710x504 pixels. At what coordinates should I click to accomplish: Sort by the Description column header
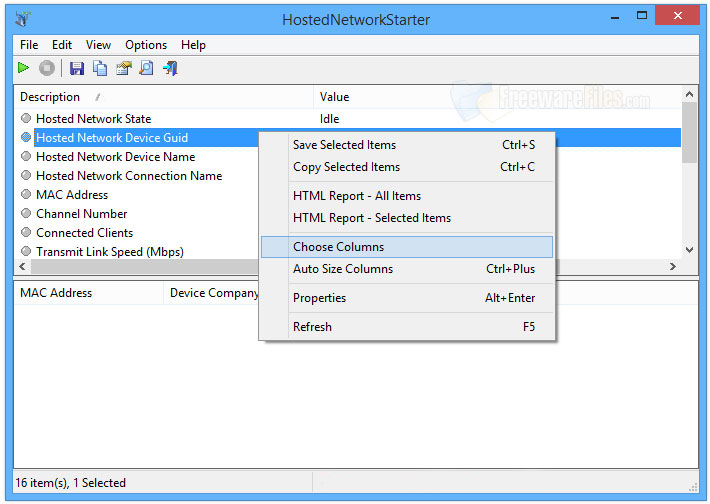point(50,97)
